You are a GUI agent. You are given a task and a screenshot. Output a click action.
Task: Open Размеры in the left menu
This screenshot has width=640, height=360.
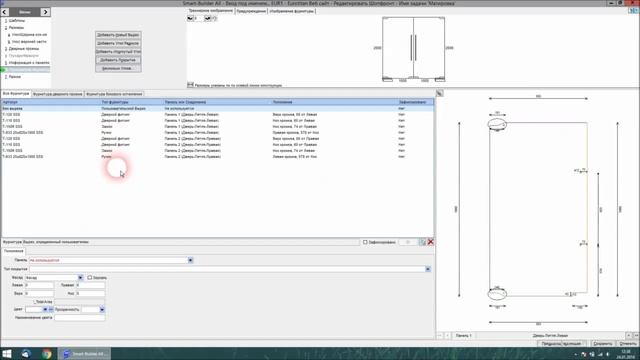pos(16,28)
